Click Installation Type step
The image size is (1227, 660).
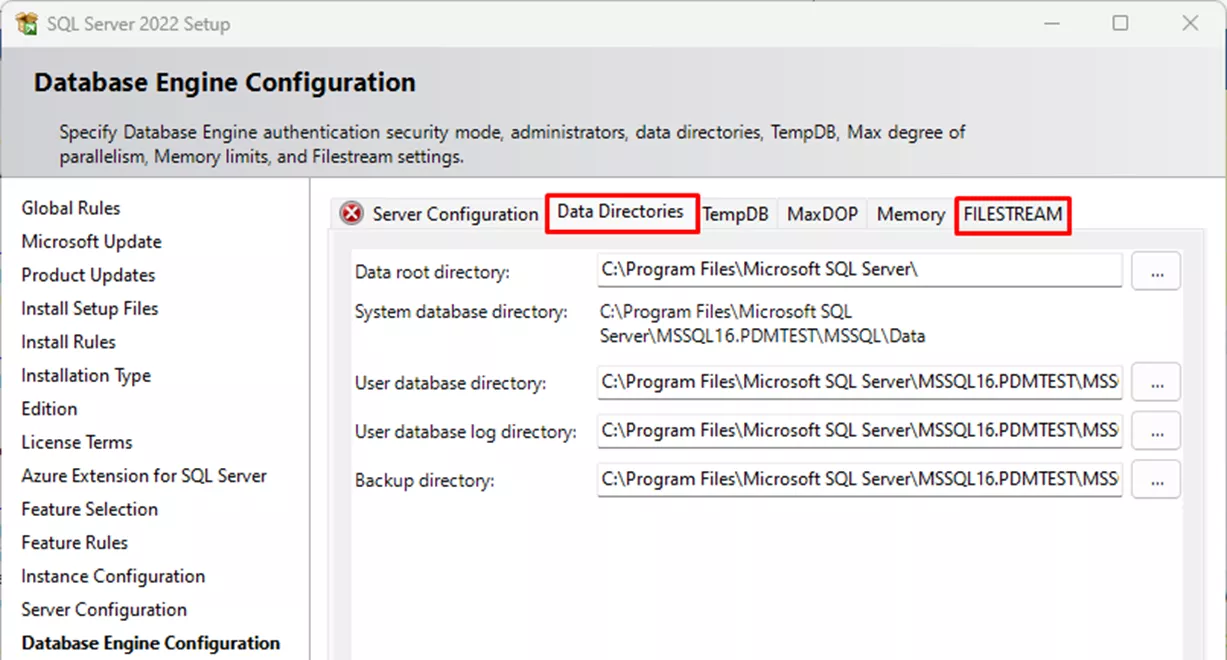pyautogui.click(x=86, y=375)
